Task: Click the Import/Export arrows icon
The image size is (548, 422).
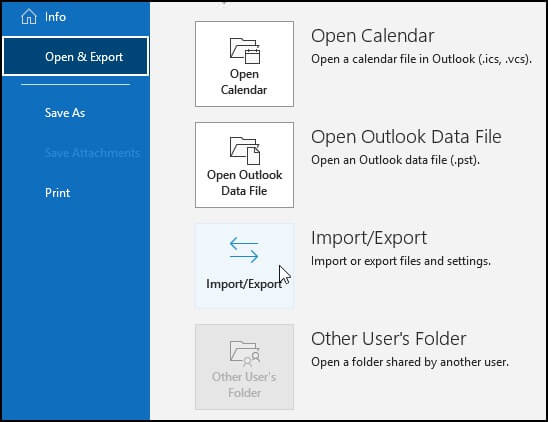Action: (x=244, y=250)
